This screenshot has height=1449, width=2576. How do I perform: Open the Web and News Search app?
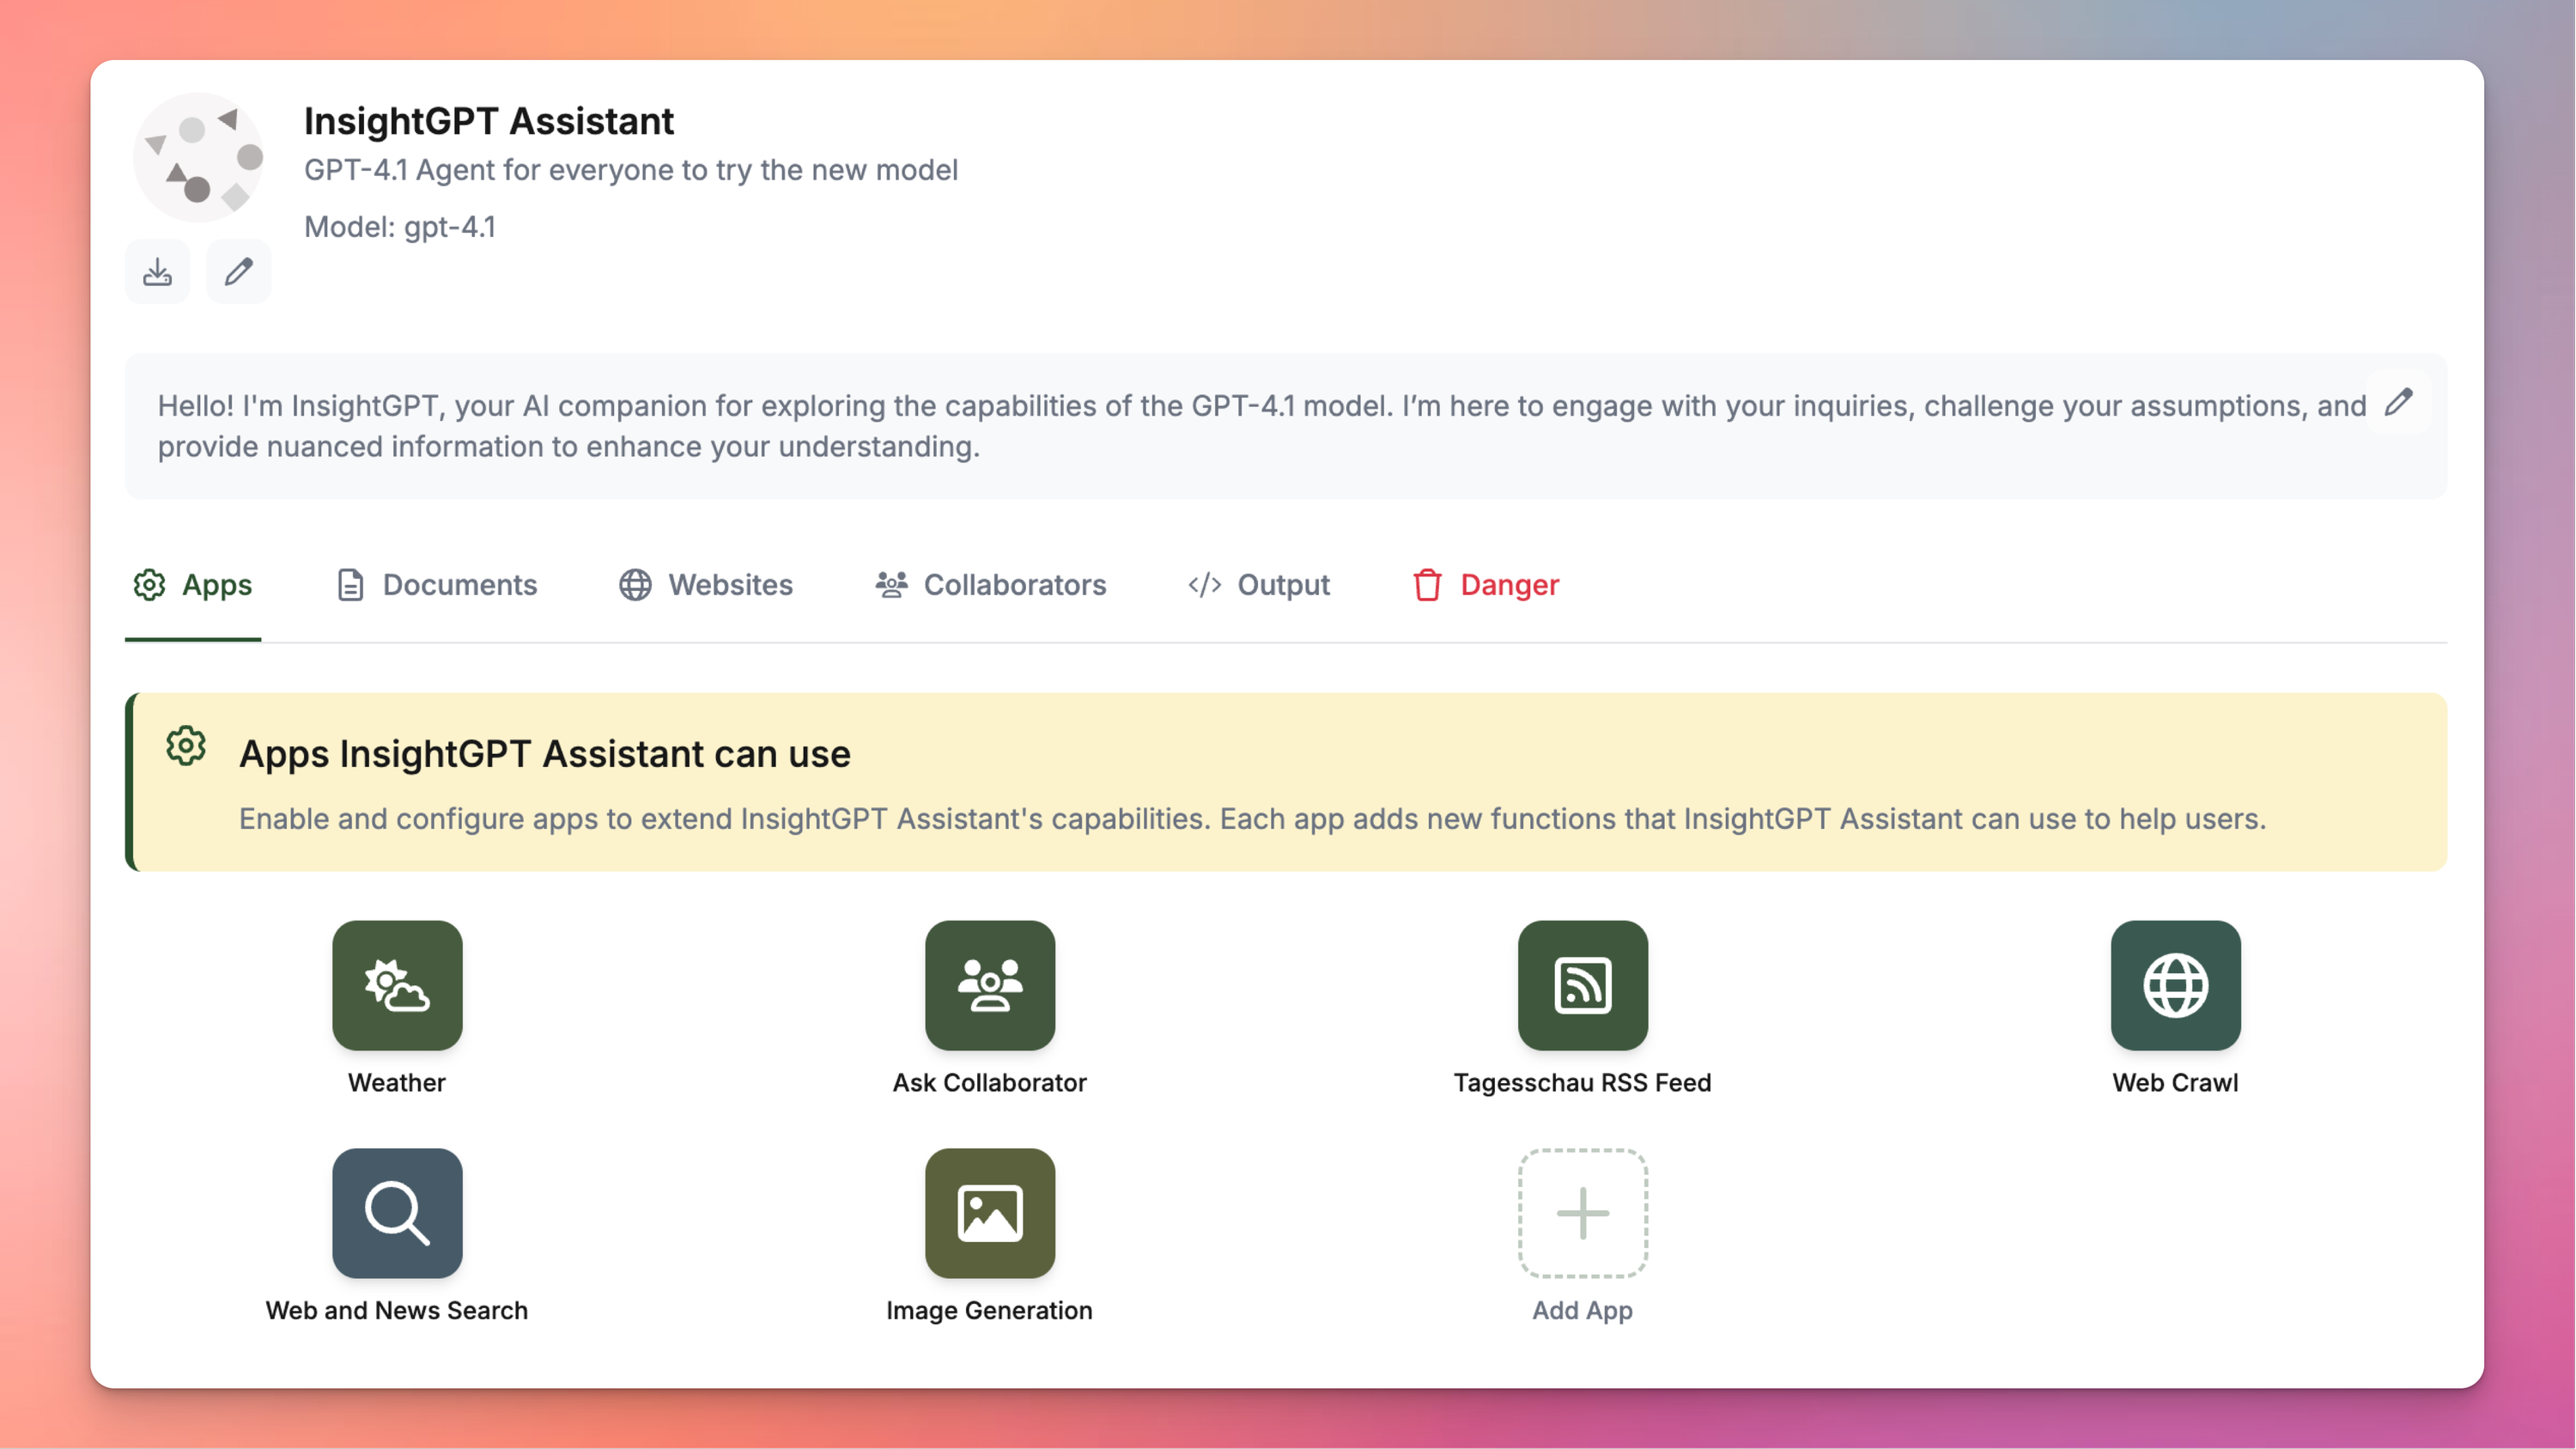click(x=397, y=1212)
